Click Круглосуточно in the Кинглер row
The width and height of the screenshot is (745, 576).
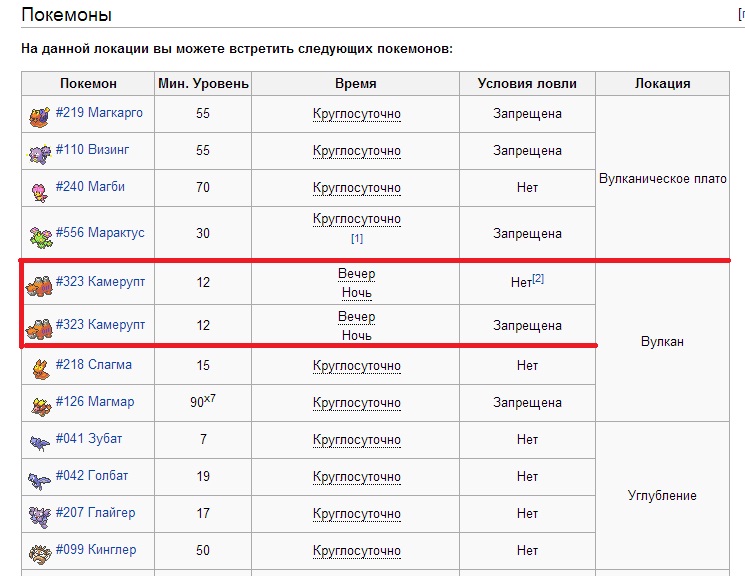point(357,551)
